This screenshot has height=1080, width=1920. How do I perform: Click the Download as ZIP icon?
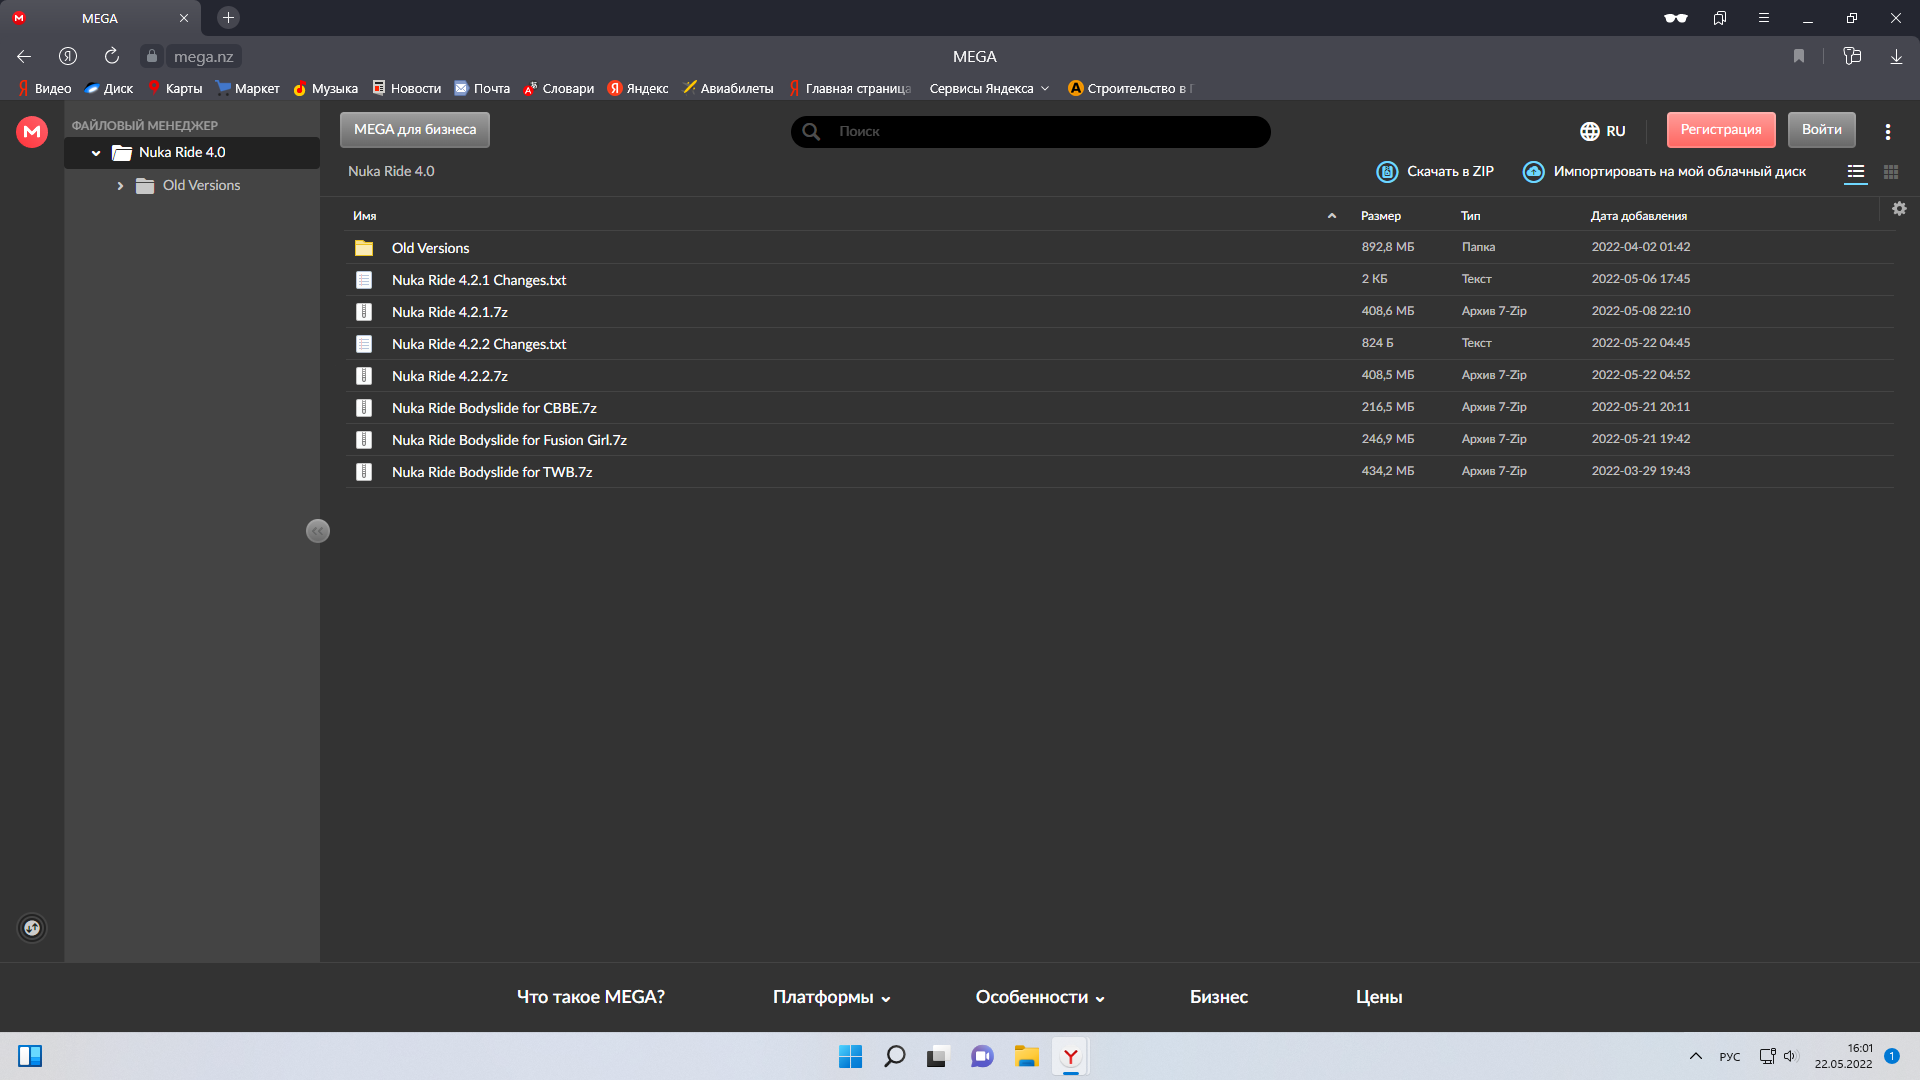pos(1387,172)
